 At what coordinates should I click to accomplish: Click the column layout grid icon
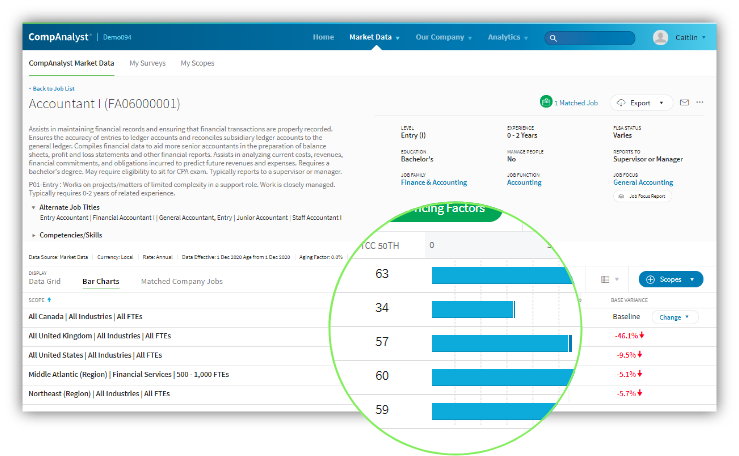pos(603,279)
